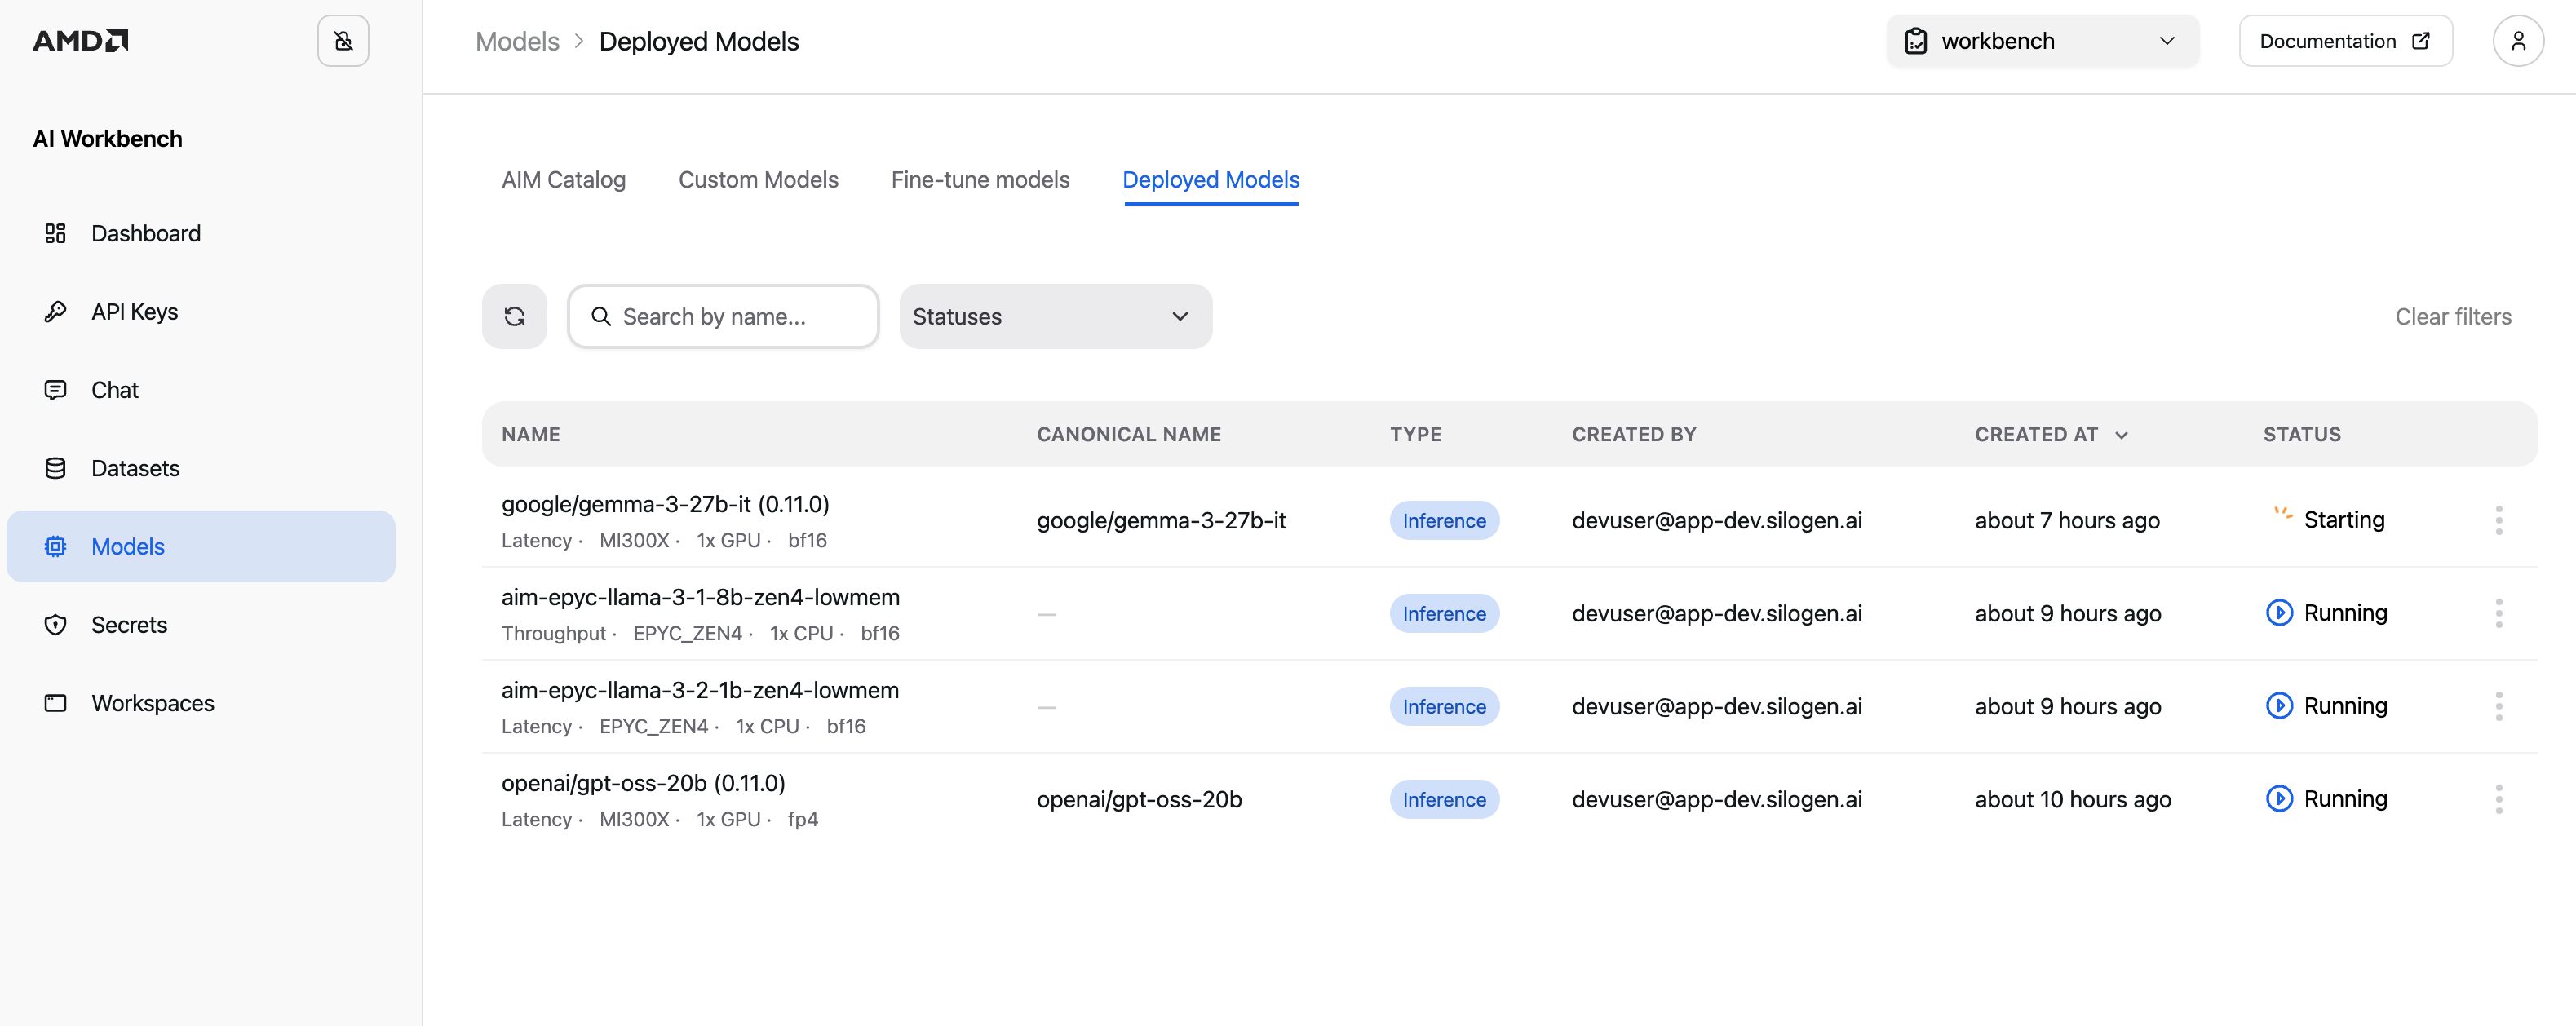Viewport: 2576px width, 1026px height.
Task: Click the API Keys key icon
Action: click(x=55, y=311)
